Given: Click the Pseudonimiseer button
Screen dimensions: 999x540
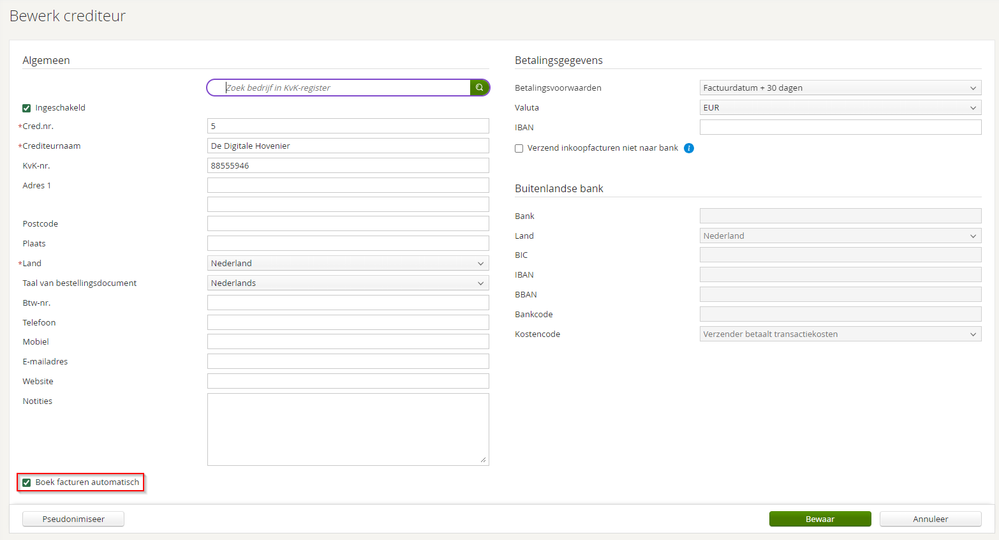Looking at the screenshot, I should (73, 519).
